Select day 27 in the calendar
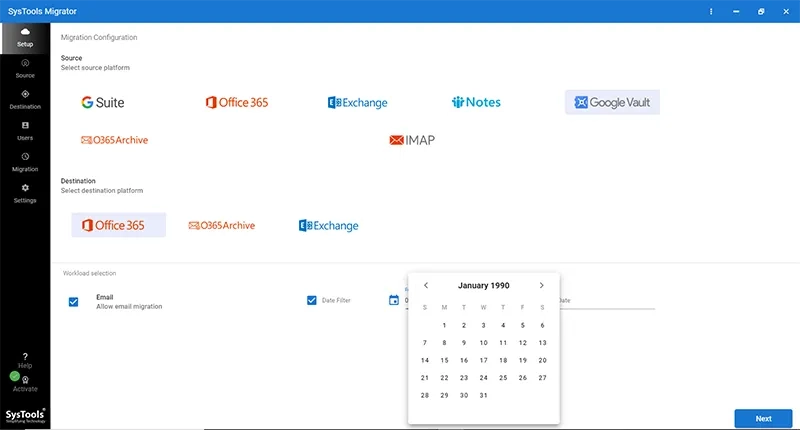This screenshot has width=800, height=430. 542,378
